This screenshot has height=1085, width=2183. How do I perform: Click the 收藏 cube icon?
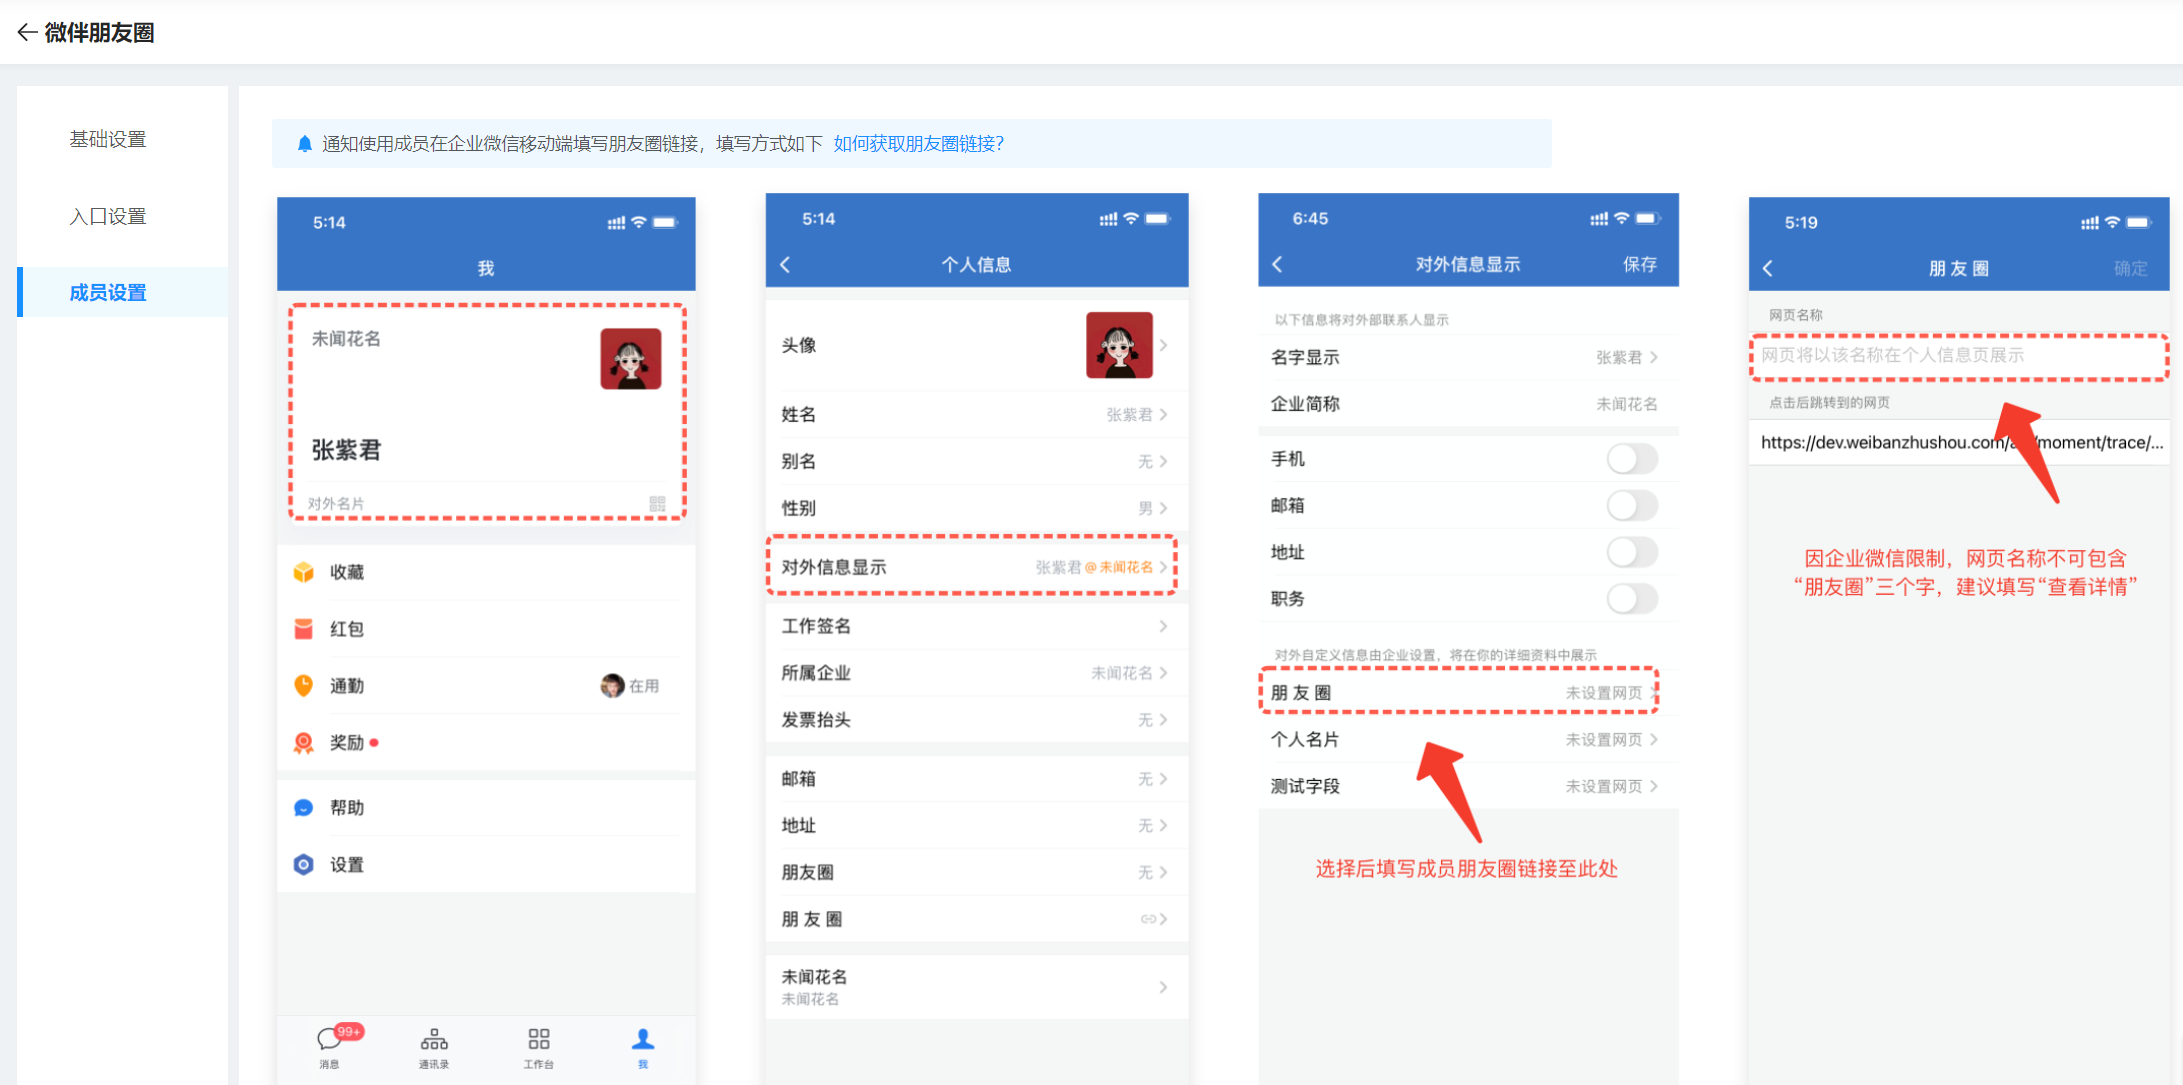point(304,572)
